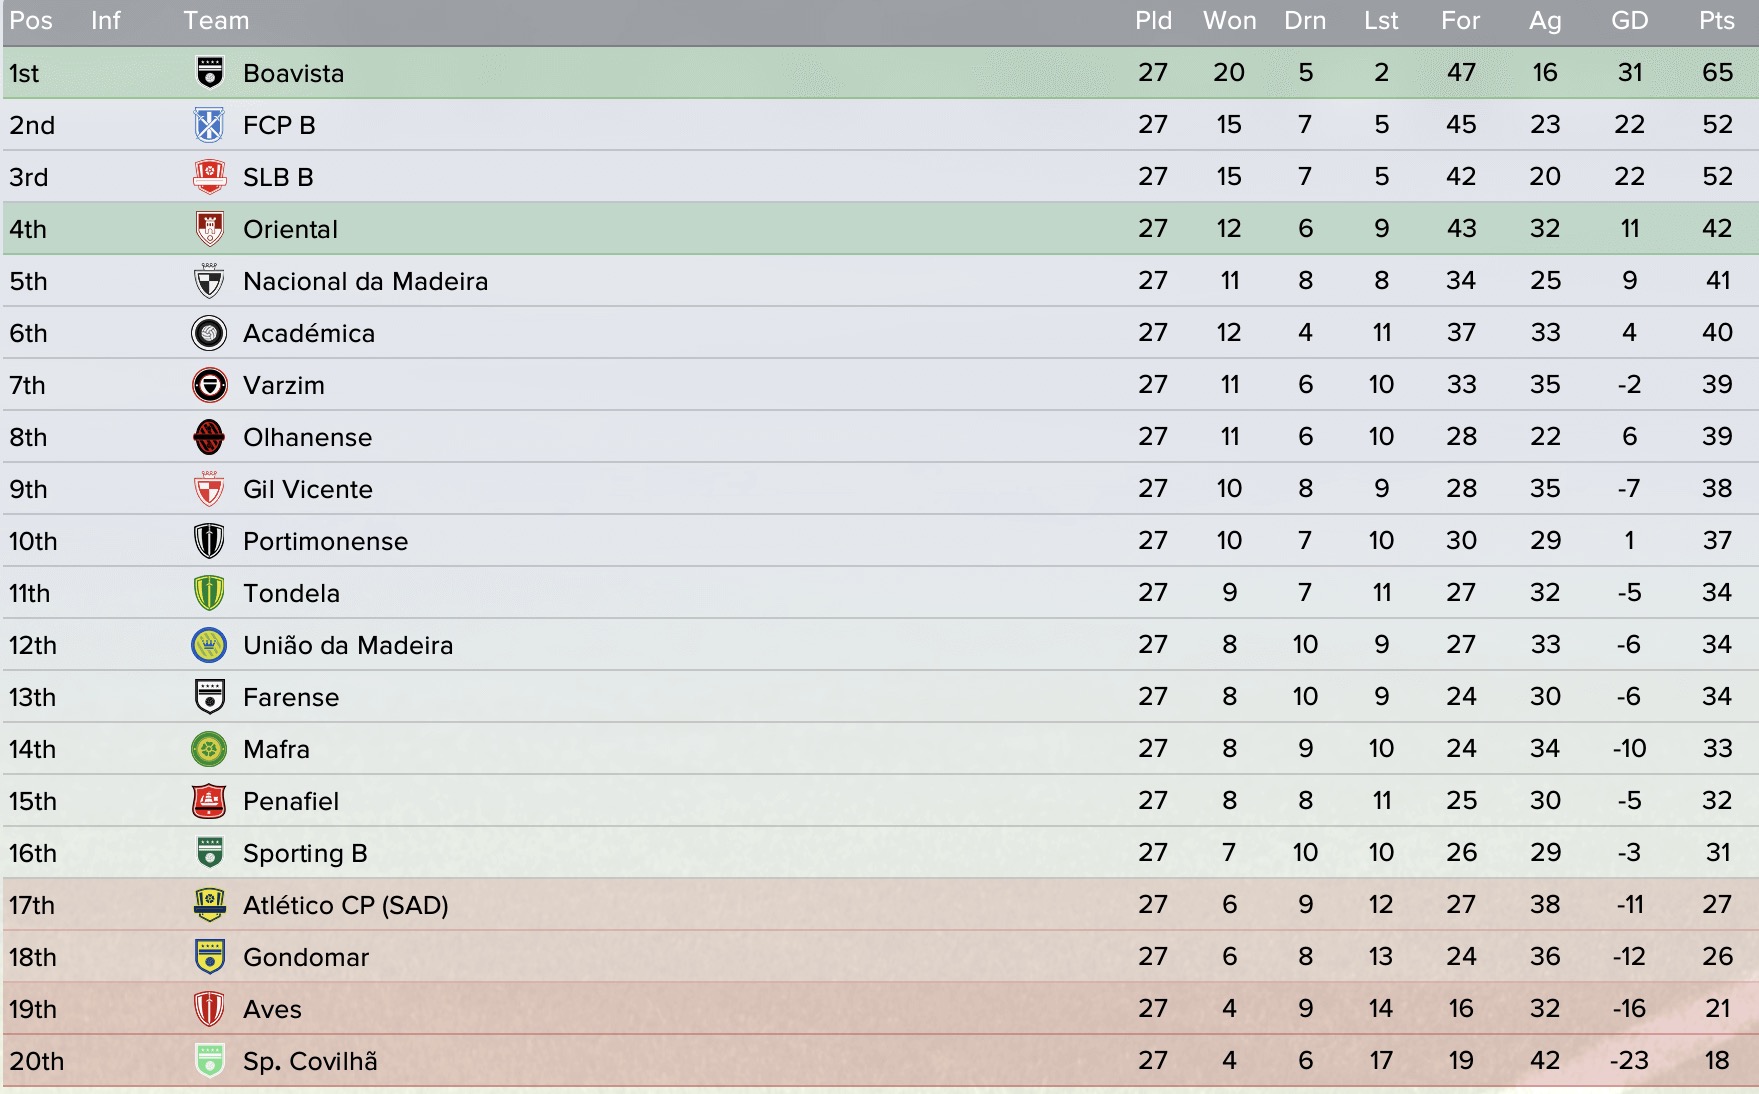Select the Oriental club crest icon
Screen dimensions: 1759x1094
click(209, 229)
